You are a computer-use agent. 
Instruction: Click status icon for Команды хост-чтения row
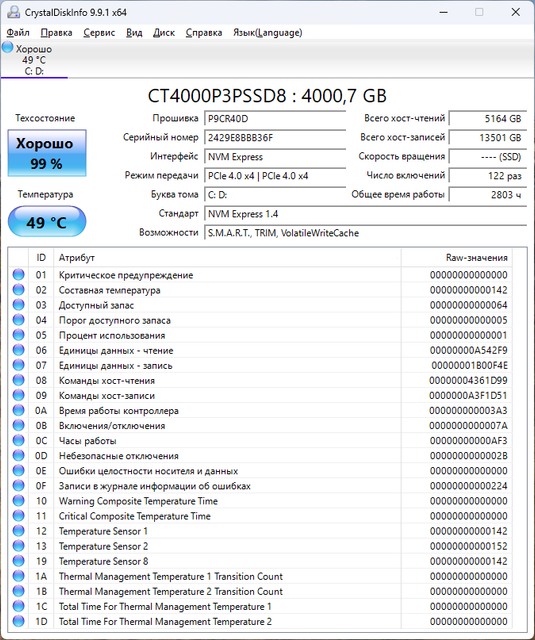pos(18,380)
